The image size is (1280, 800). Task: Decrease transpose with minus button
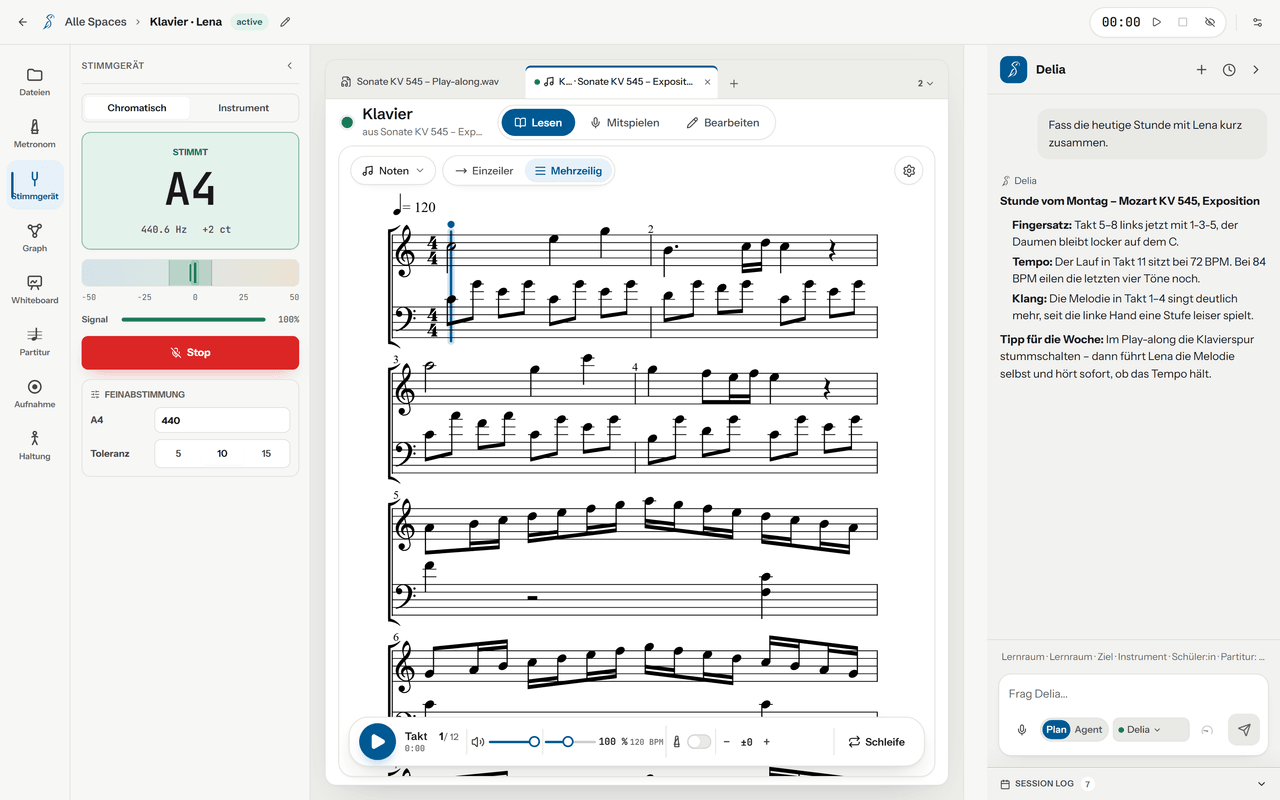(x=726, y=742)
